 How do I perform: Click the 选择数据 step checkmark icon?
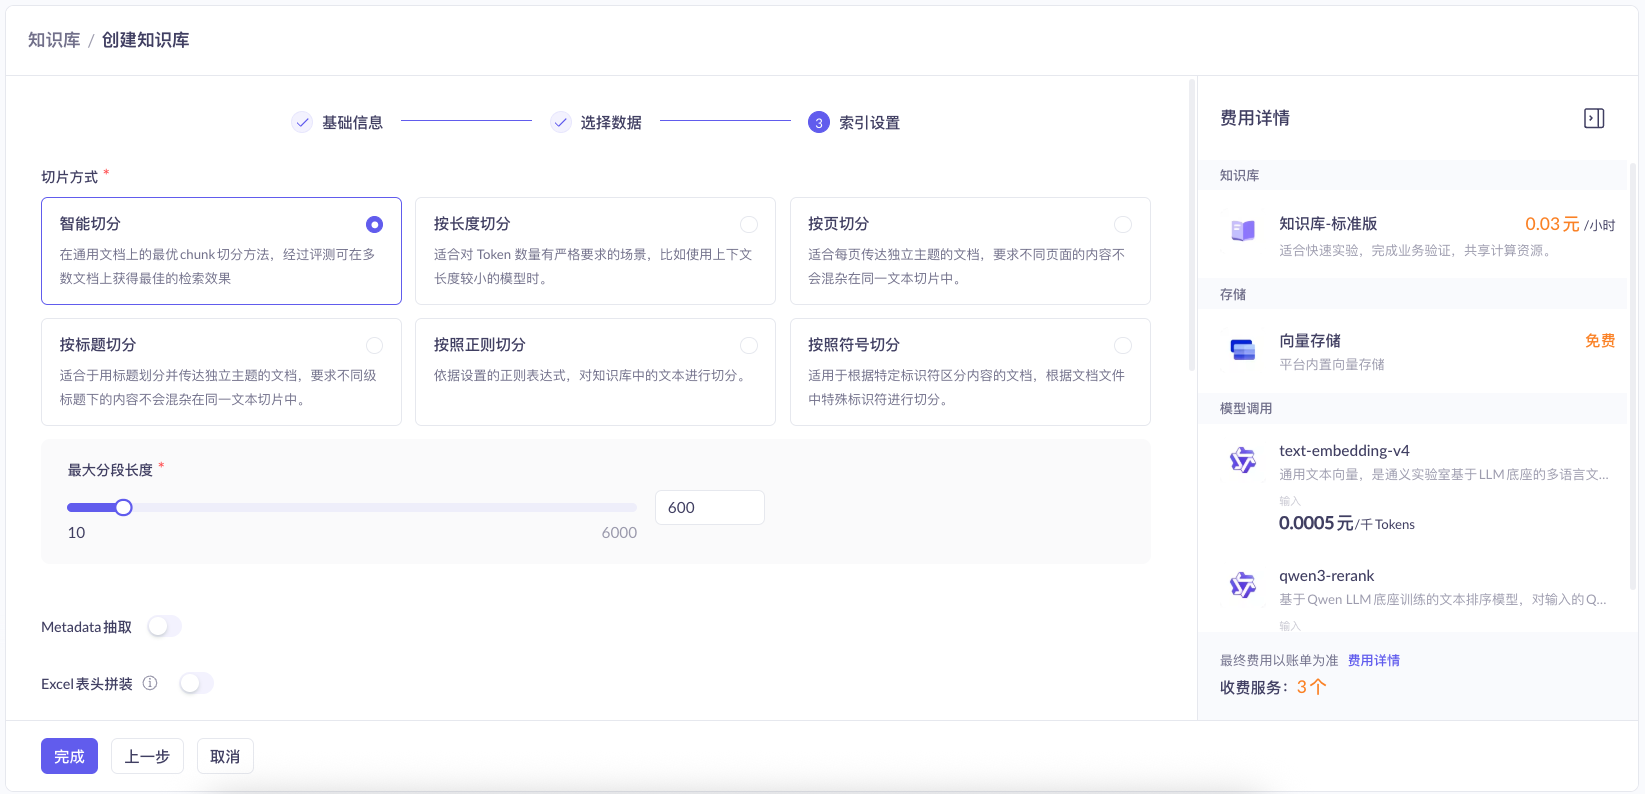coord(561,122)
